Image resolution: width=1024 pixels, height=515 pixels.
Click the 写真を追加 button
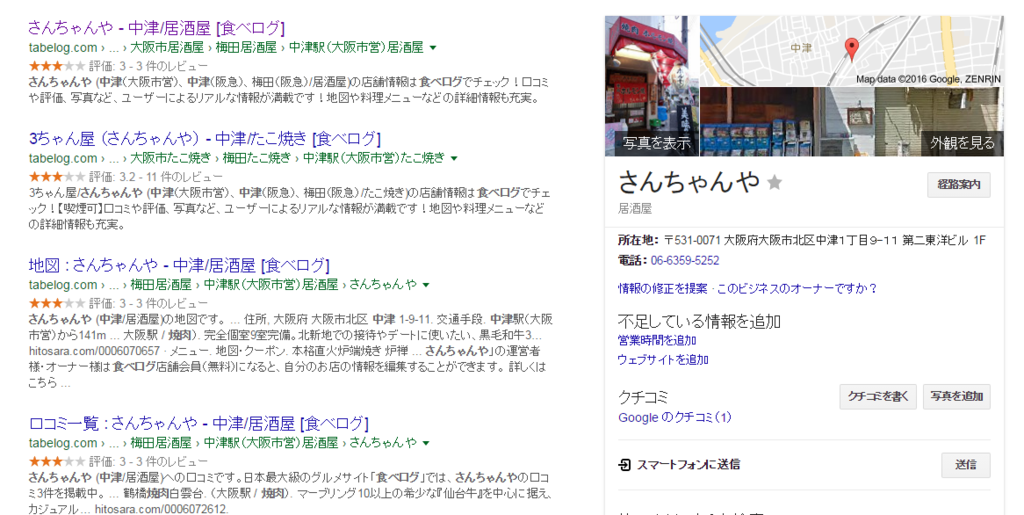coord(957,396)
